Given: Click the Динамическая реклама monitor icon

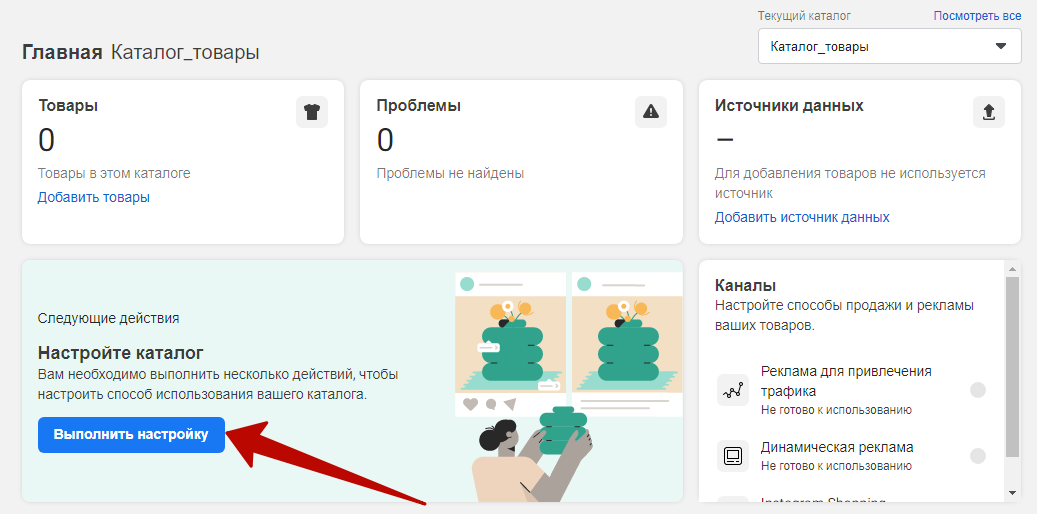Looking at the screenshot, I should pos(733,456).
